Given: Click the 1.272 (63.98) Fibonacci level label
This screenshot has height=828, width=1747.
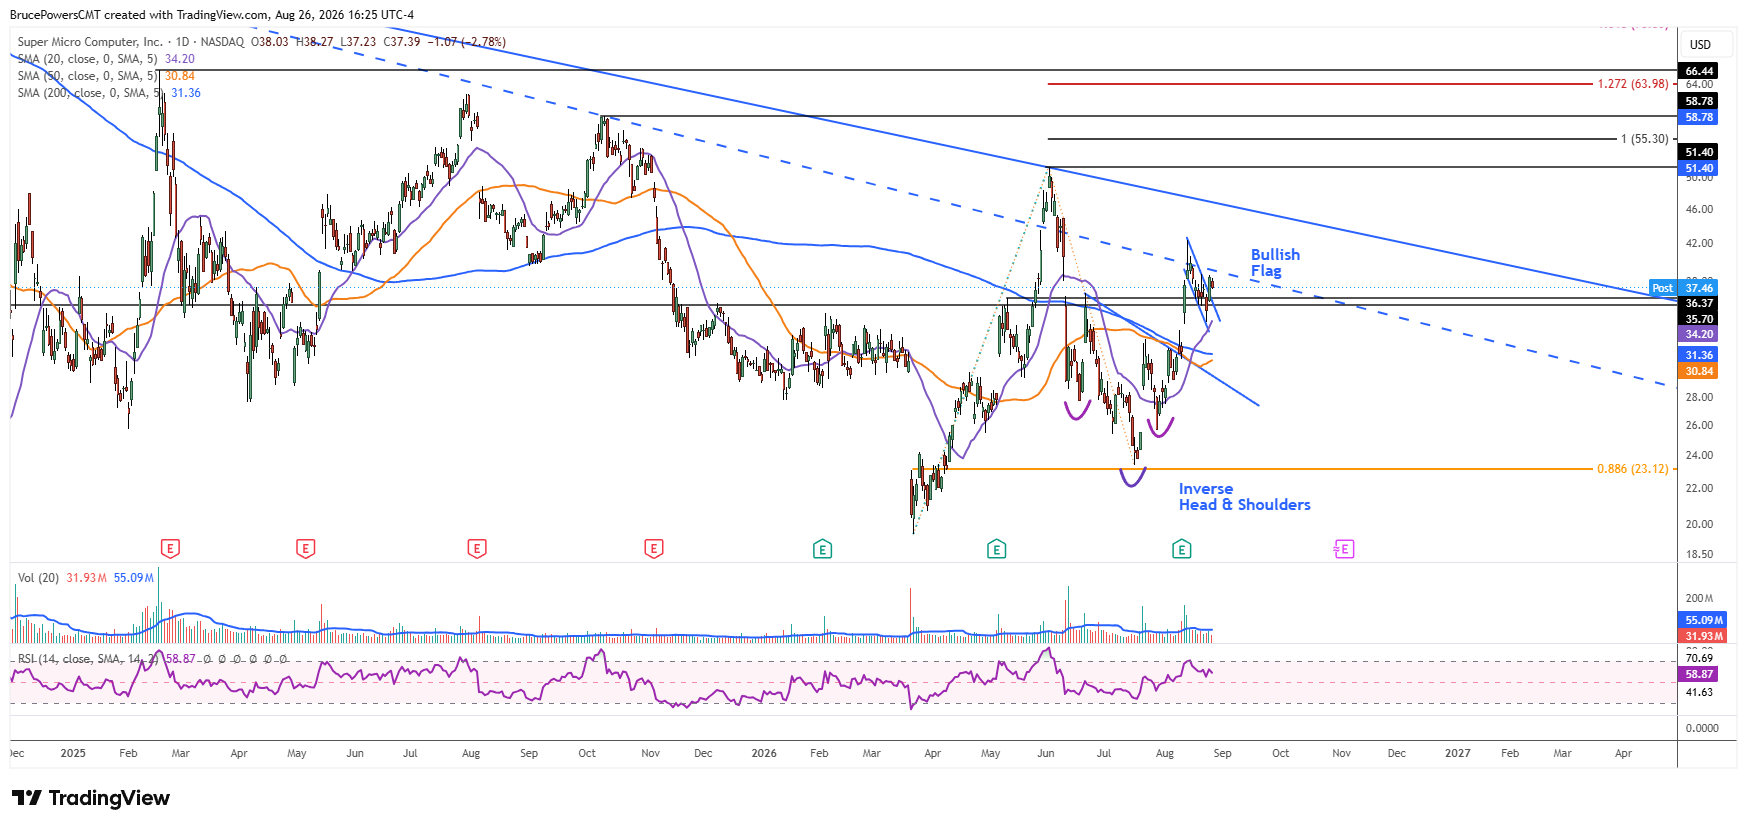Looking at the screenshot, I should [x=1633, y=84].
